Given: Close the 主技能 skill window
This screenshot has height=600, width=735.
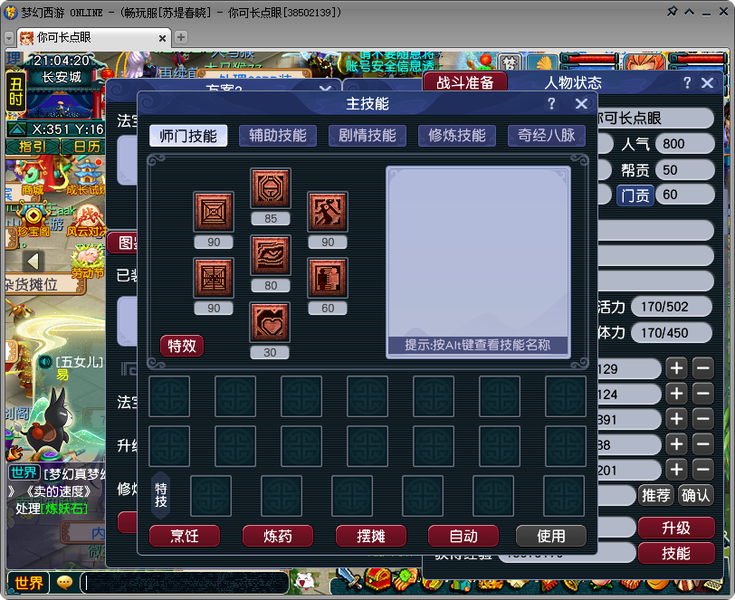Looking at the screenshot, I should pyautogui.click(x=581, y=104).
